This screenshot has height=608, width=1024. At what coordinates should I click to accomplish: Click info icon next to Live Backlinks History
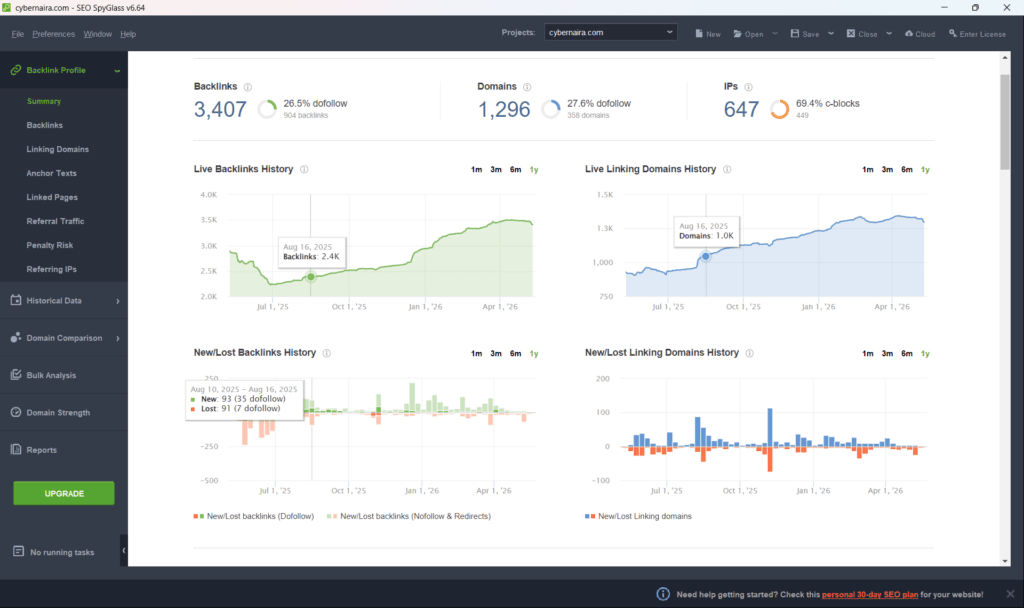click(304, 169)
